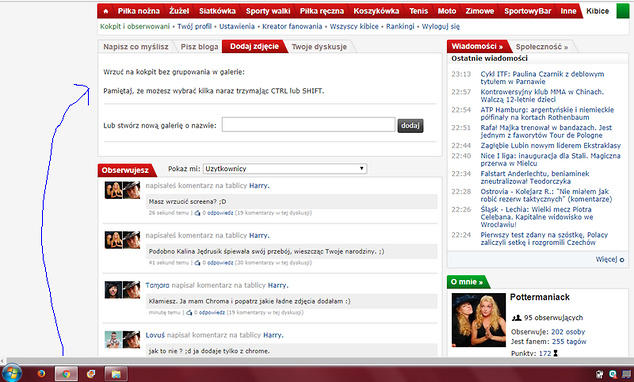Screen dimensions: 634x382
Task: Open the Zimowe section
Action: [480, 11]
